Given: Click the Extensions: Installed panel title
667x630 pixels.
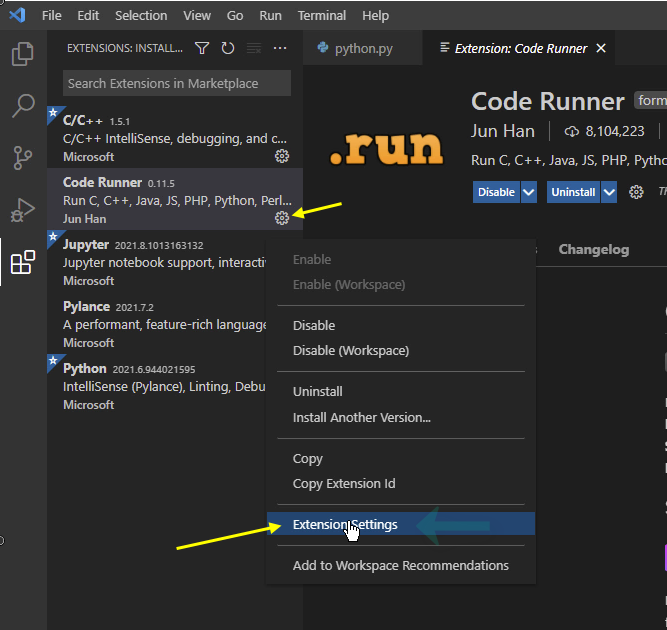Looking at the screenshot, I should tap(125, 48).
